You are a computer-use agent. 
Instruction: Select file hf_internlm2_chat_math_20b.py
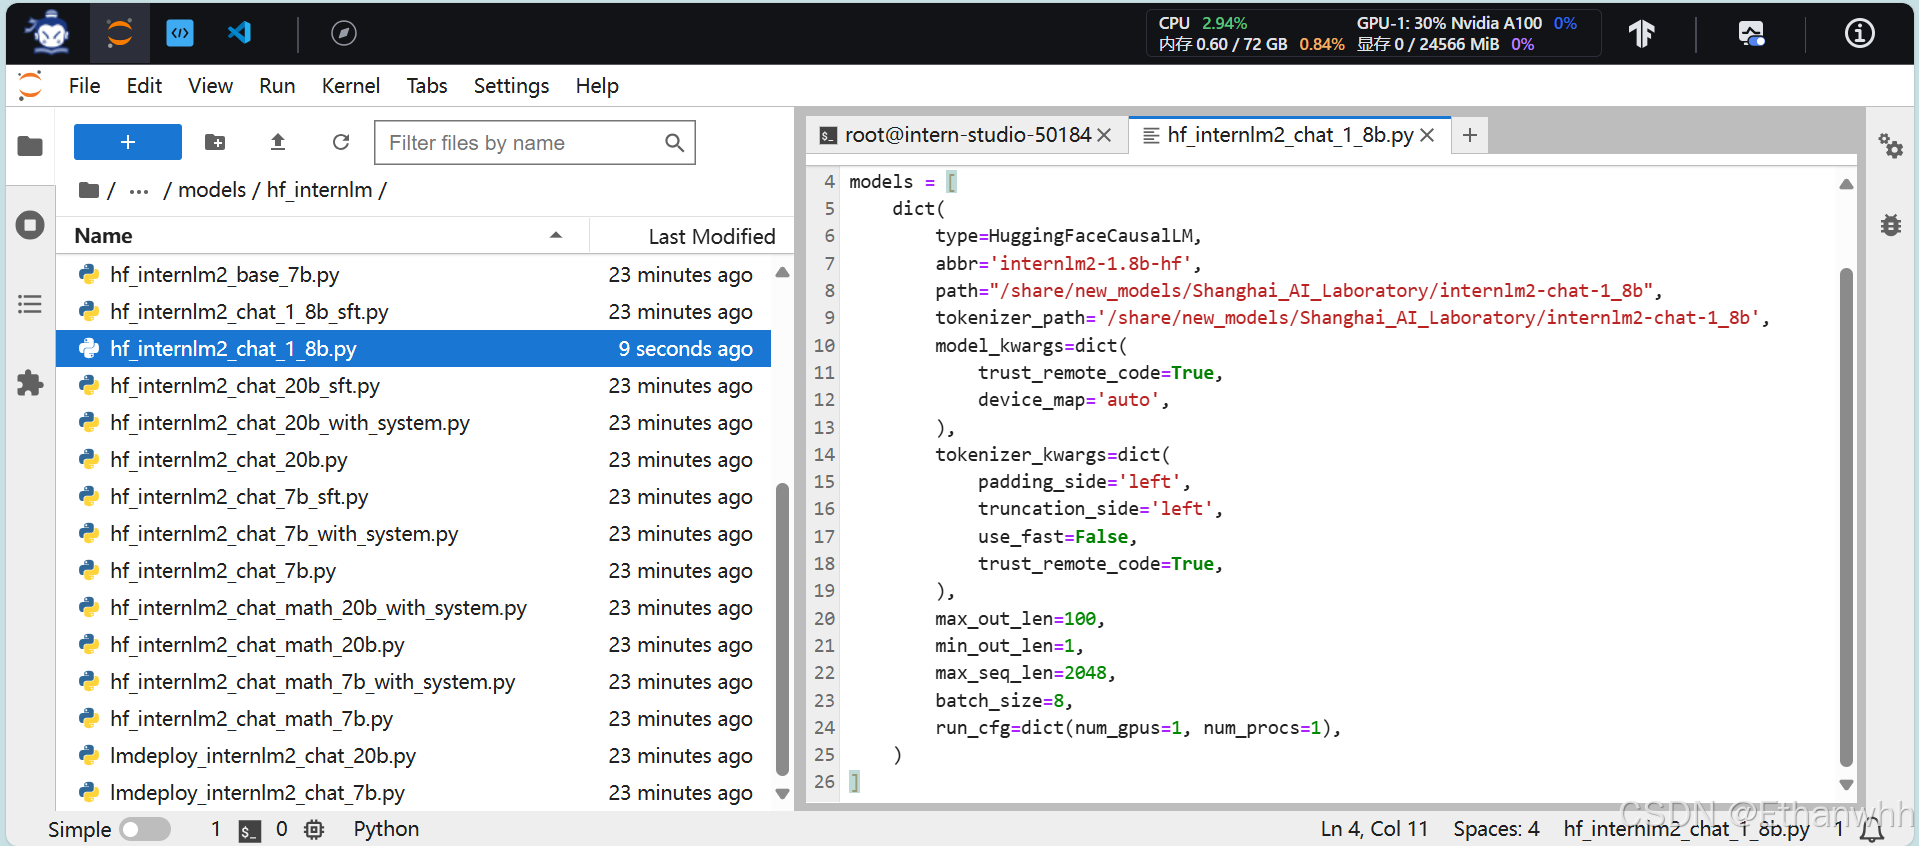coord(414,645)
